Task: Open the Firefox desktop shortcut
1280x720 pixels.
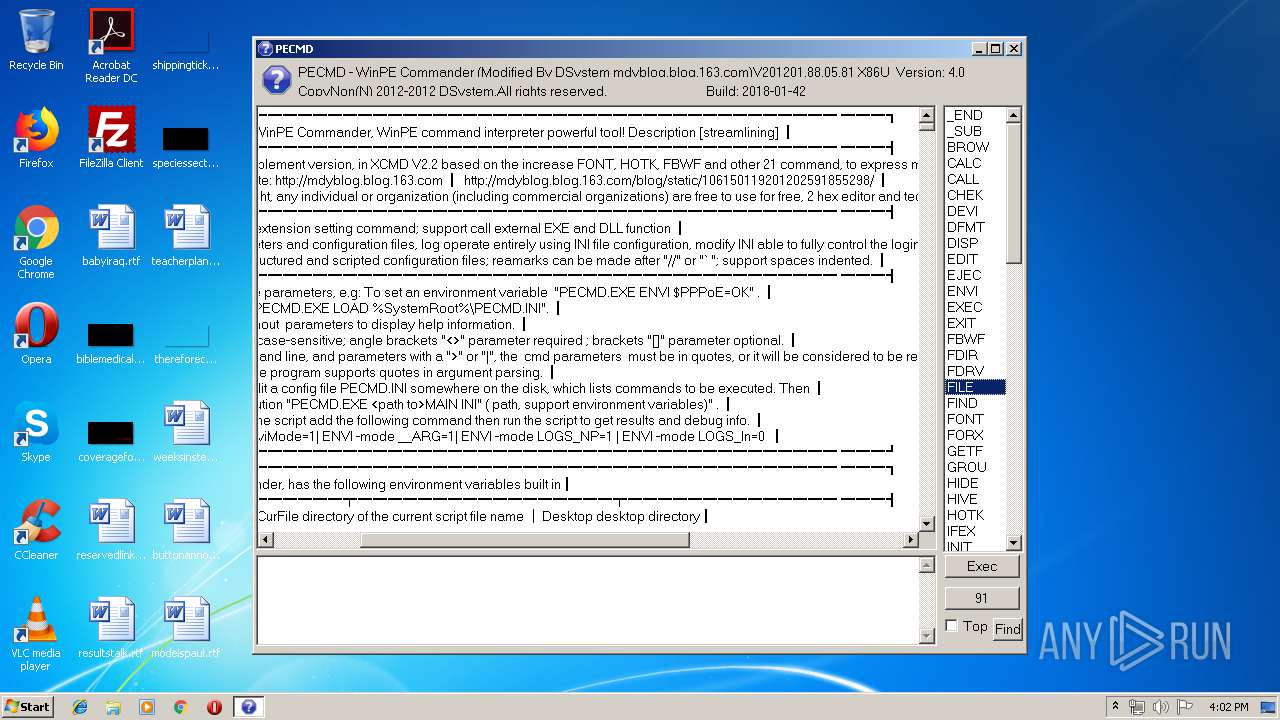Action: tap(36, 138)
